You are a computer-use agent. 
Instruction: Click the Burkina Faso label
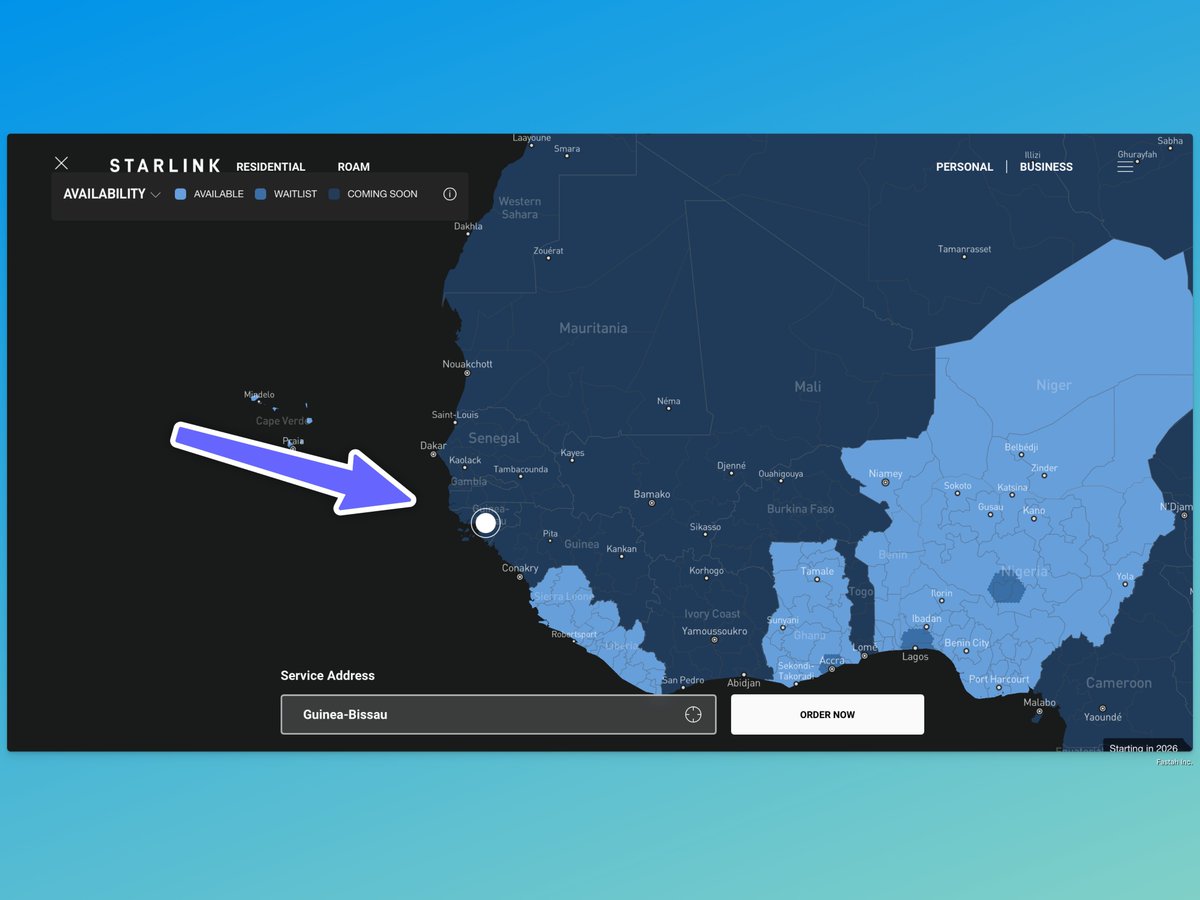(800, 509)
